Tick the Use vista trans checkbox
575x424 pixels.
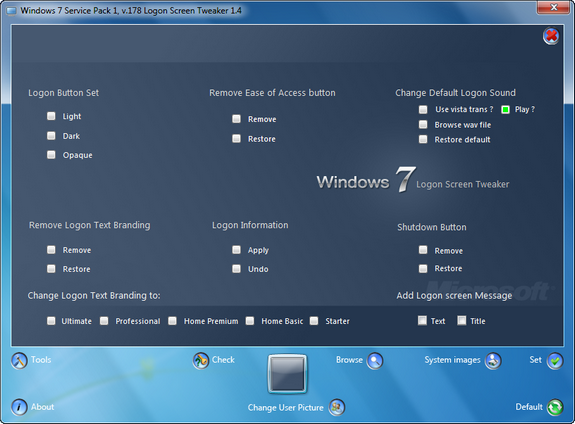click(x=423, y=109)
